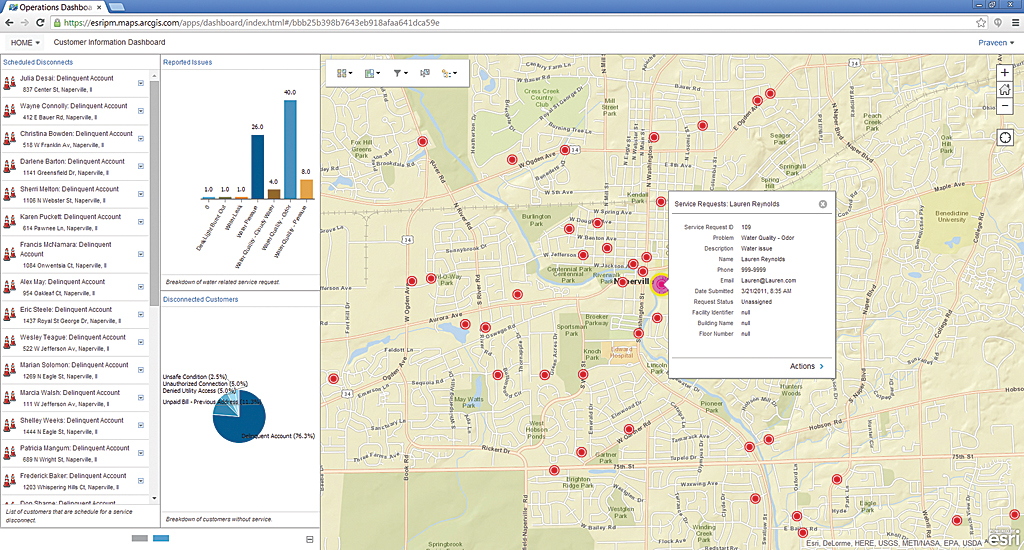
Task: Click the highlighted magenta marker near Naperville
Action: (662, 285)
